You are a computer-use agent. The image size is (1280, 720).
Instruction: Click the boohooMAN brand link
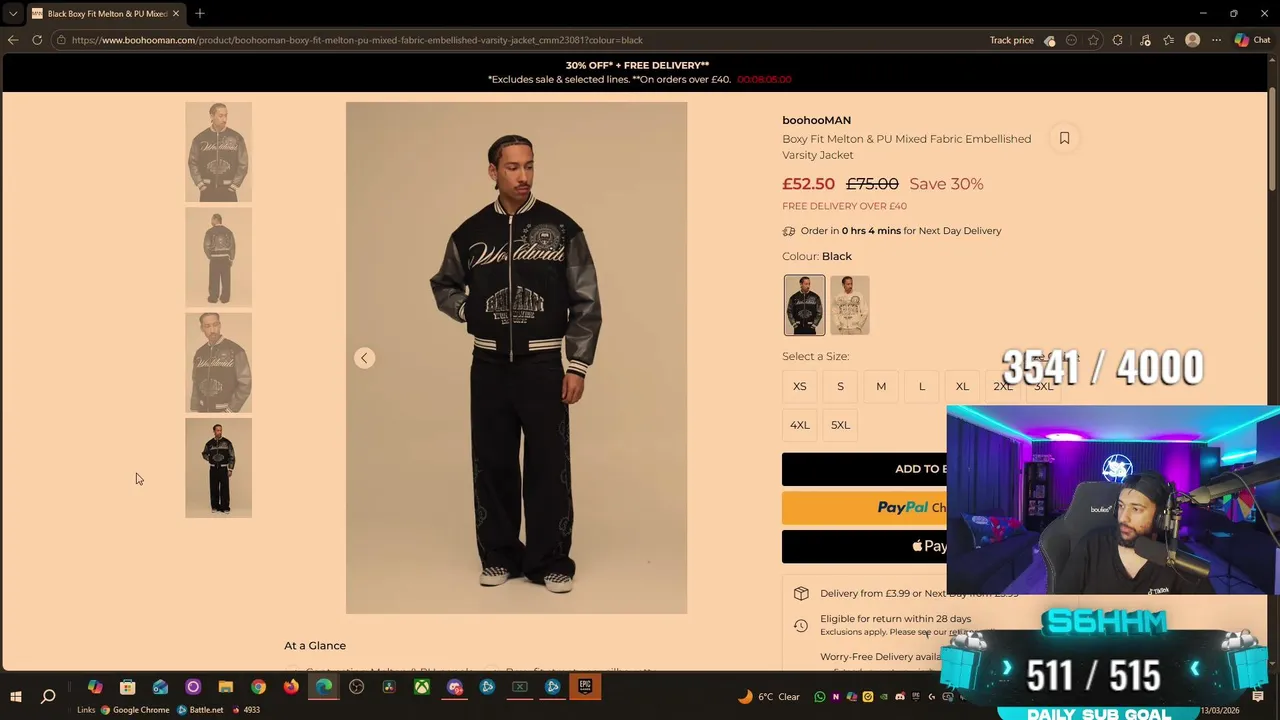click(816, 120)
